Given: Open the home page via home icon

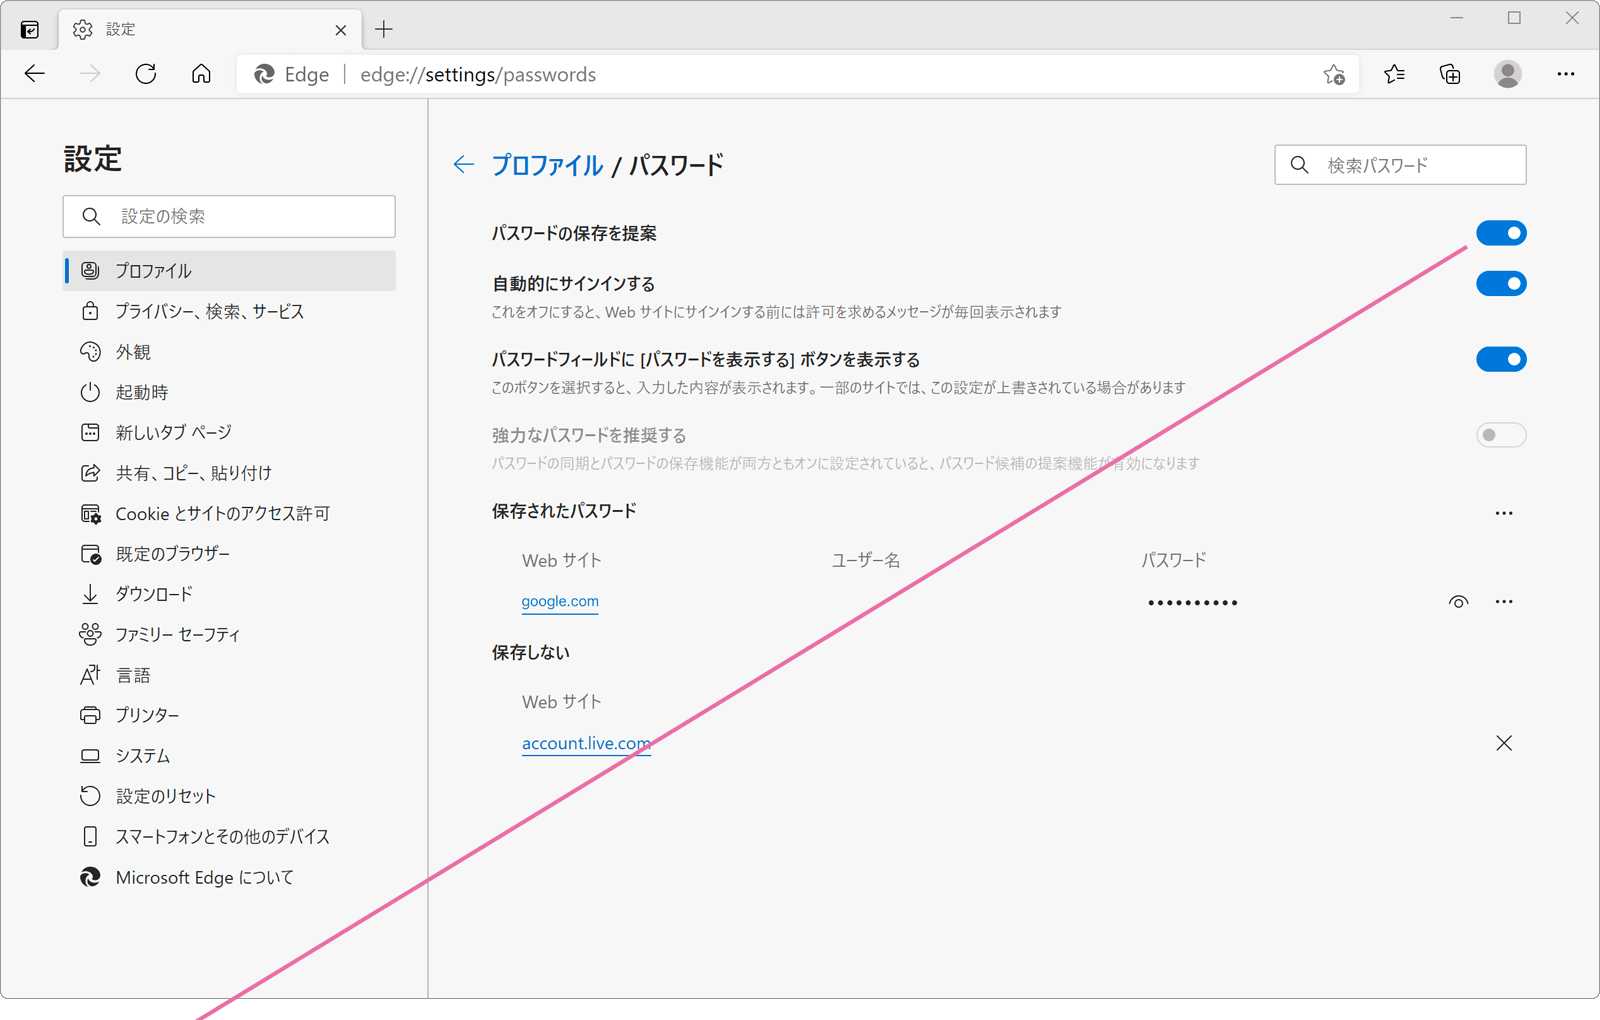Looking at the screenshot, I should point(201,74).
